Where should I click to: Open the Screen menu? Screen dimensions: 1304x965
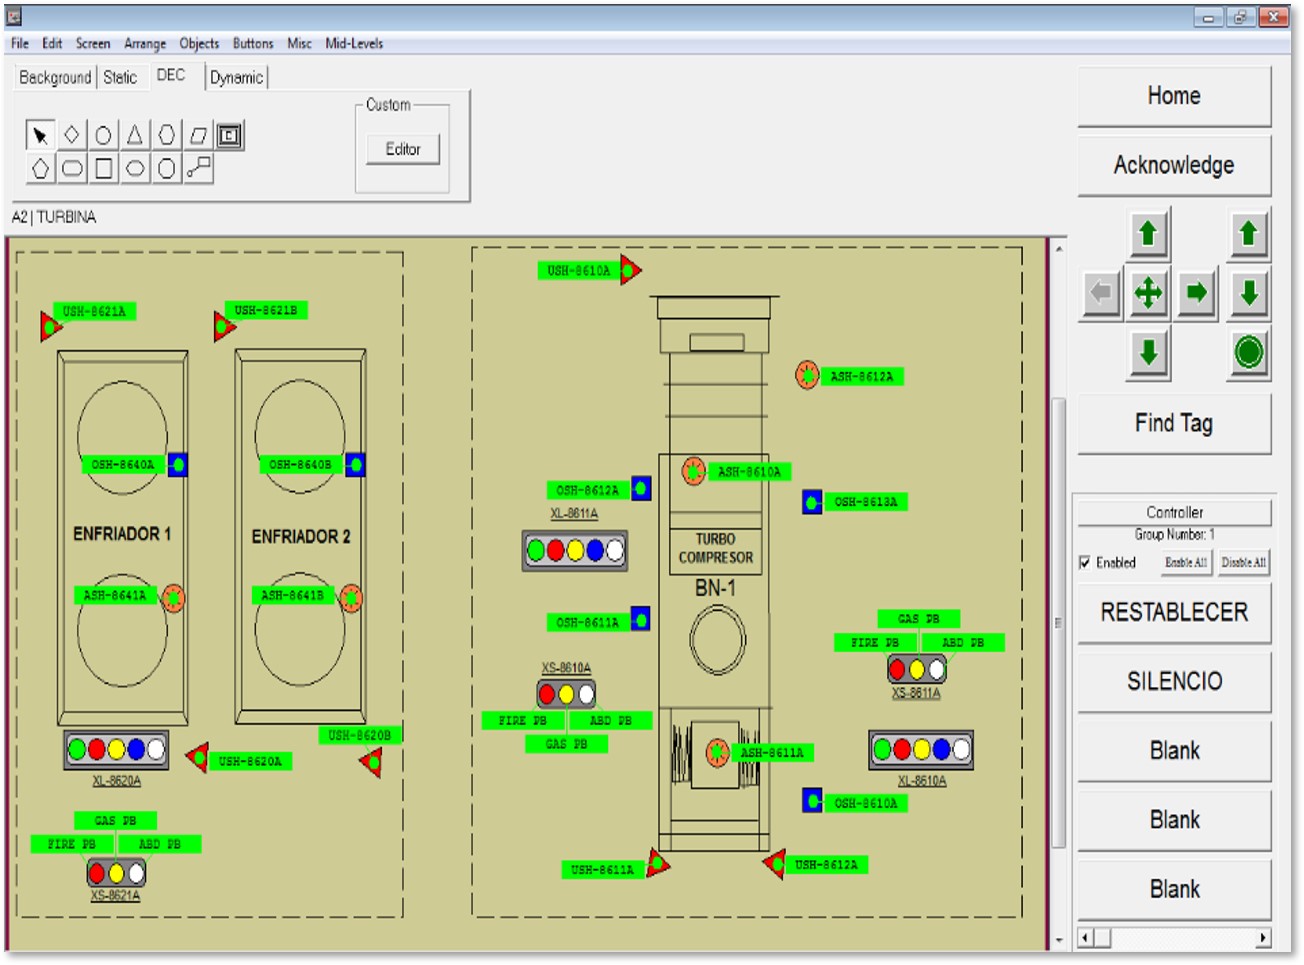click(93, 43)
